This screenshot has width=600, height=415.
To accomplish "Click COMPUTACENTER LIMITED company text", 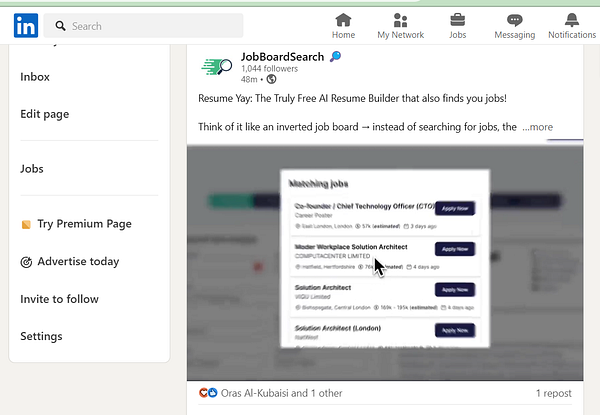I will [333, 256].
